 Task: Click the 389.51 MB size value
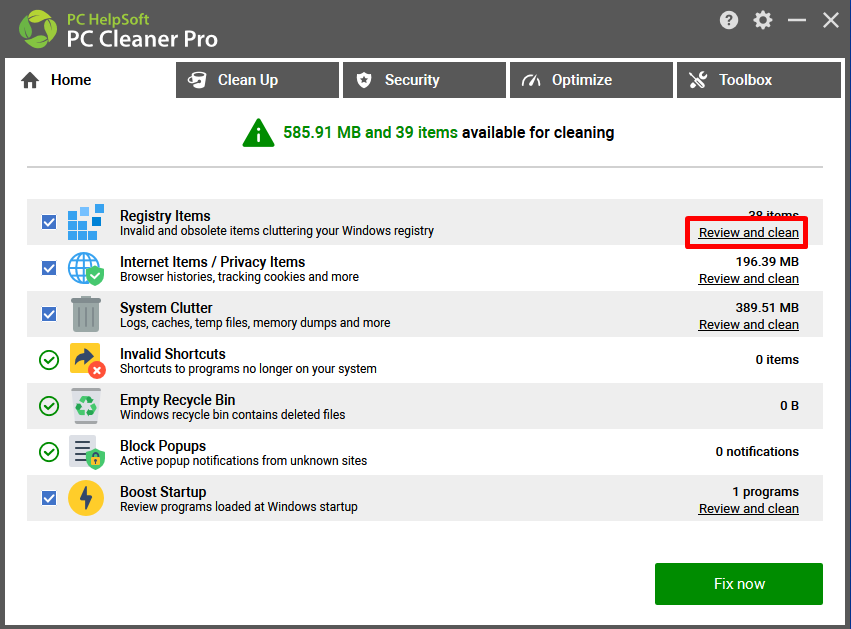tap(767, 308)
